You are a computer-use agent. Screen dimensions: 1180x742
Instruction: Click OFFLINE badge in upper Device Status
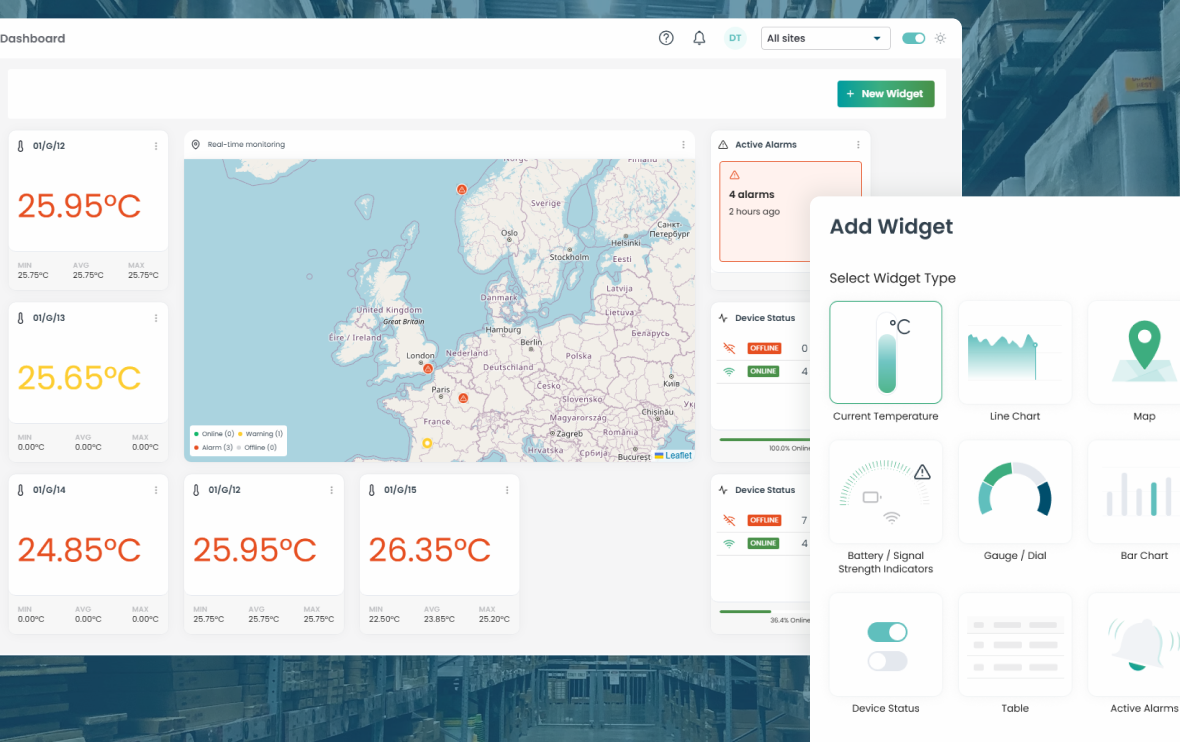(765, 348)
